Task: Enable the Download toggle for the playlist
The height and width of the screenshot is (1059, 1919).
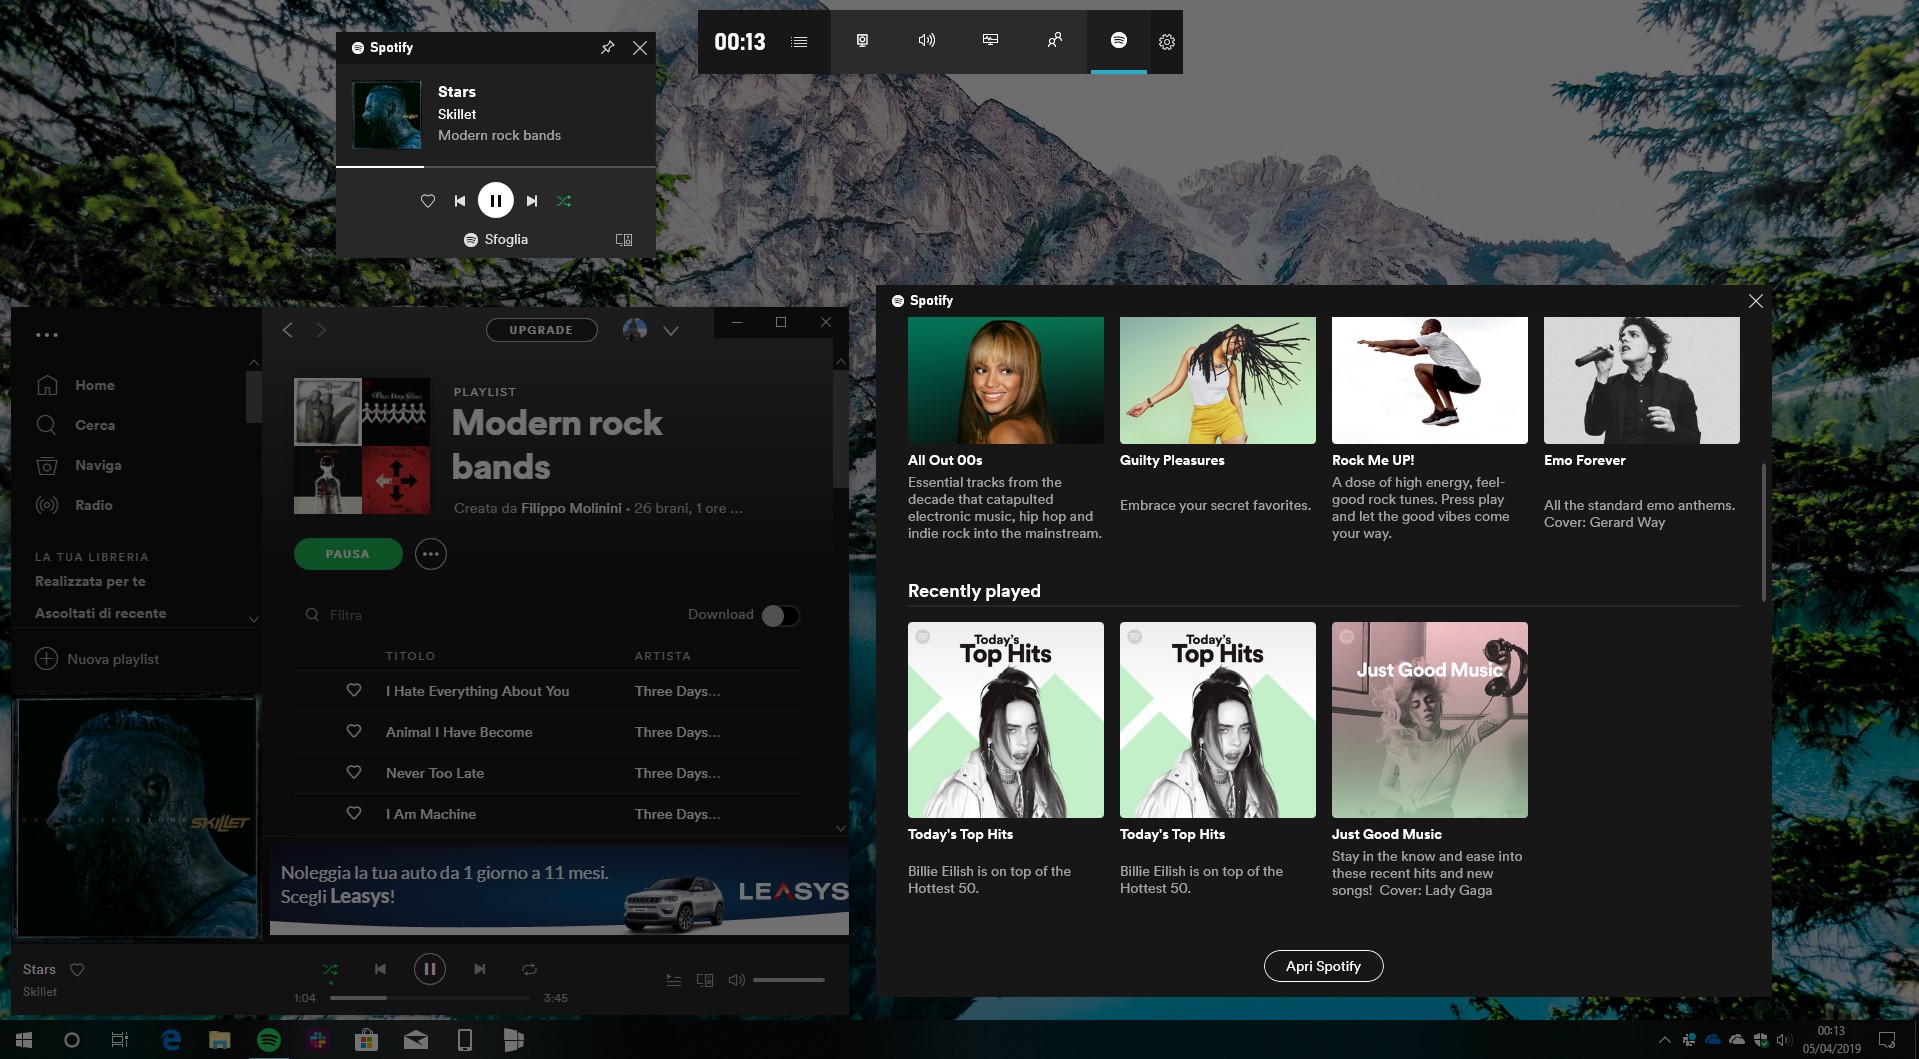Action: pos(779,615)
